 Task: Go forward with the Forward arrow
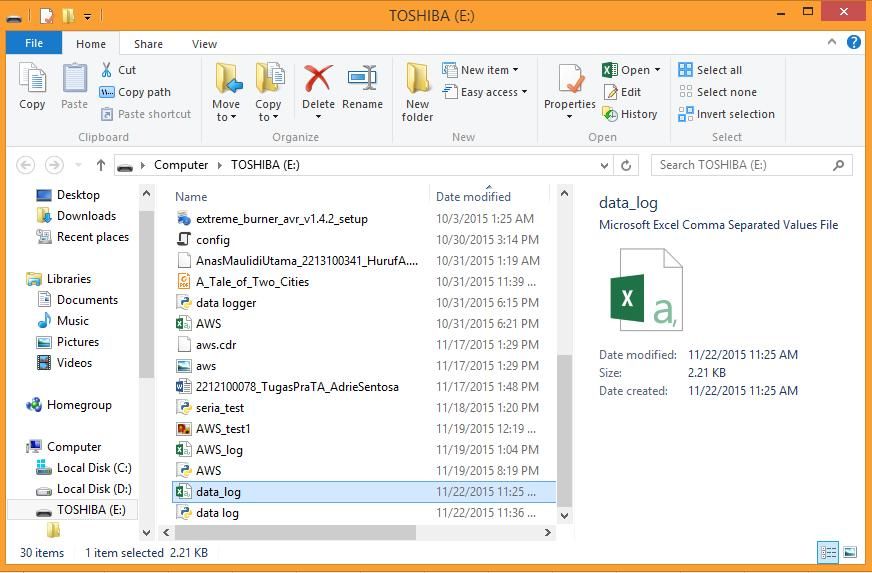click(x=54, y=165)
